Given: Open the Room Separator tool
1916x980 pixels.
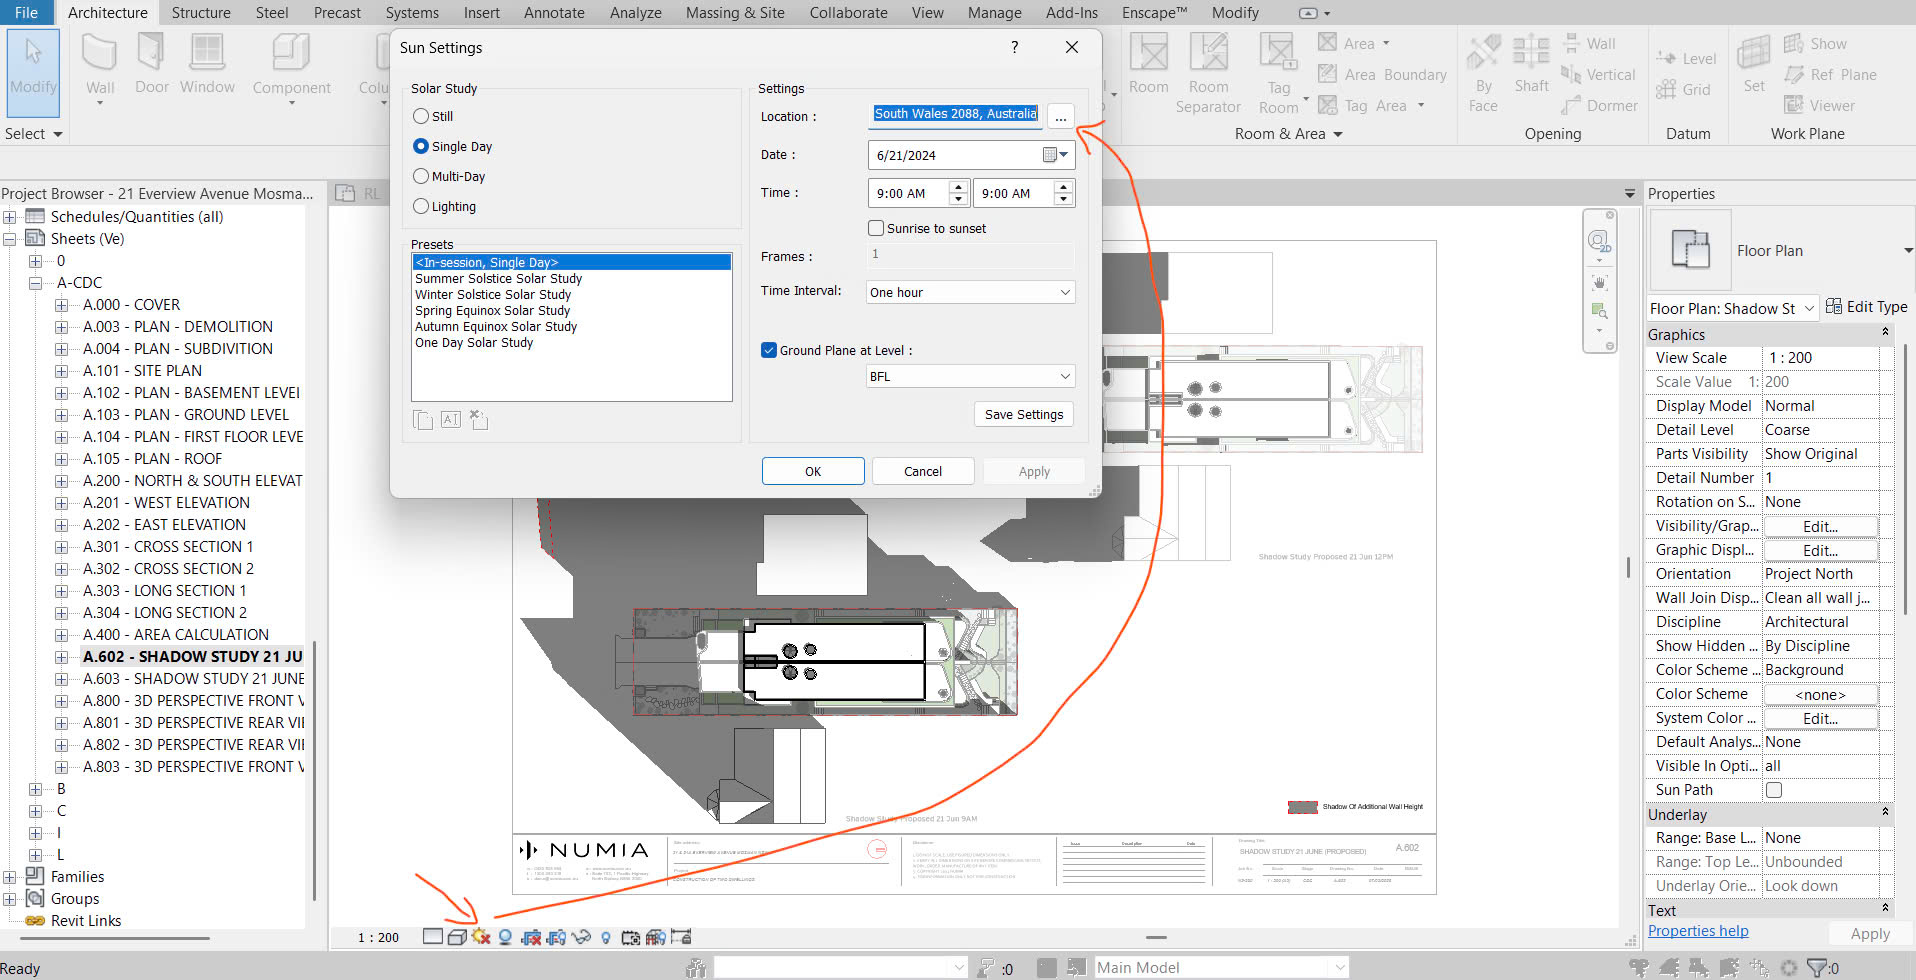Looking at the screenshot, I should [x=1209, y=70].
